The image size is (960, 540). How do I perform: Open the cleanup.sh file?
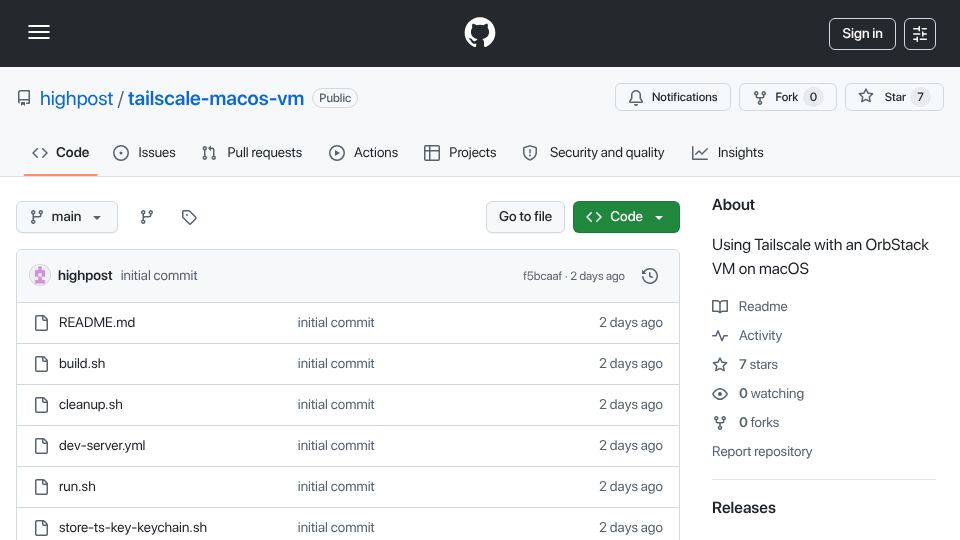(91, 405)
